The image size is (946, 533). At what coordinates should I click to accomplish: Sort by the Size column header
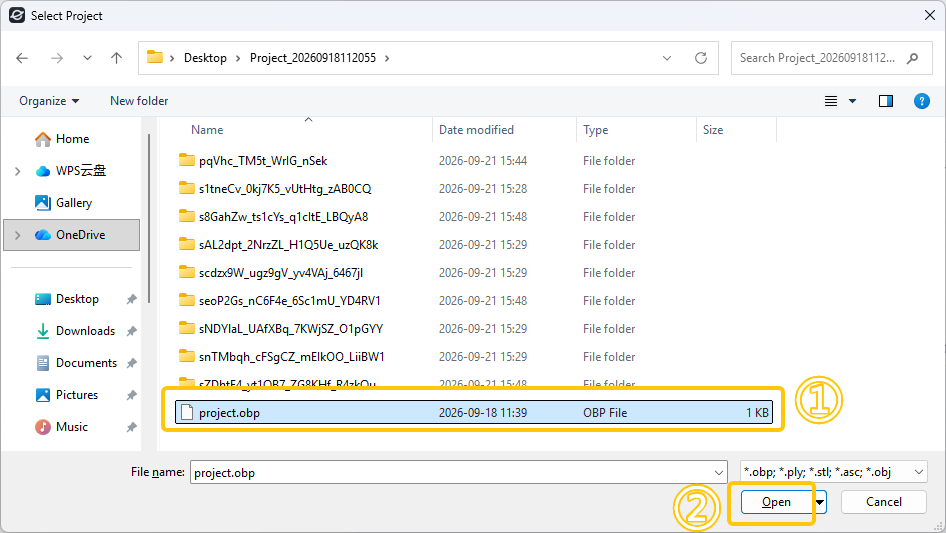(713, 130)
